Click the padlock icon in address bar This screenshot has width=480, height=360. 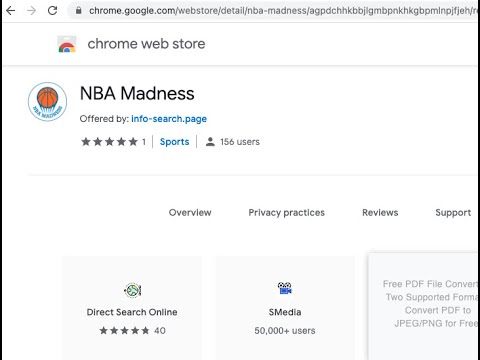click(78, 11)
